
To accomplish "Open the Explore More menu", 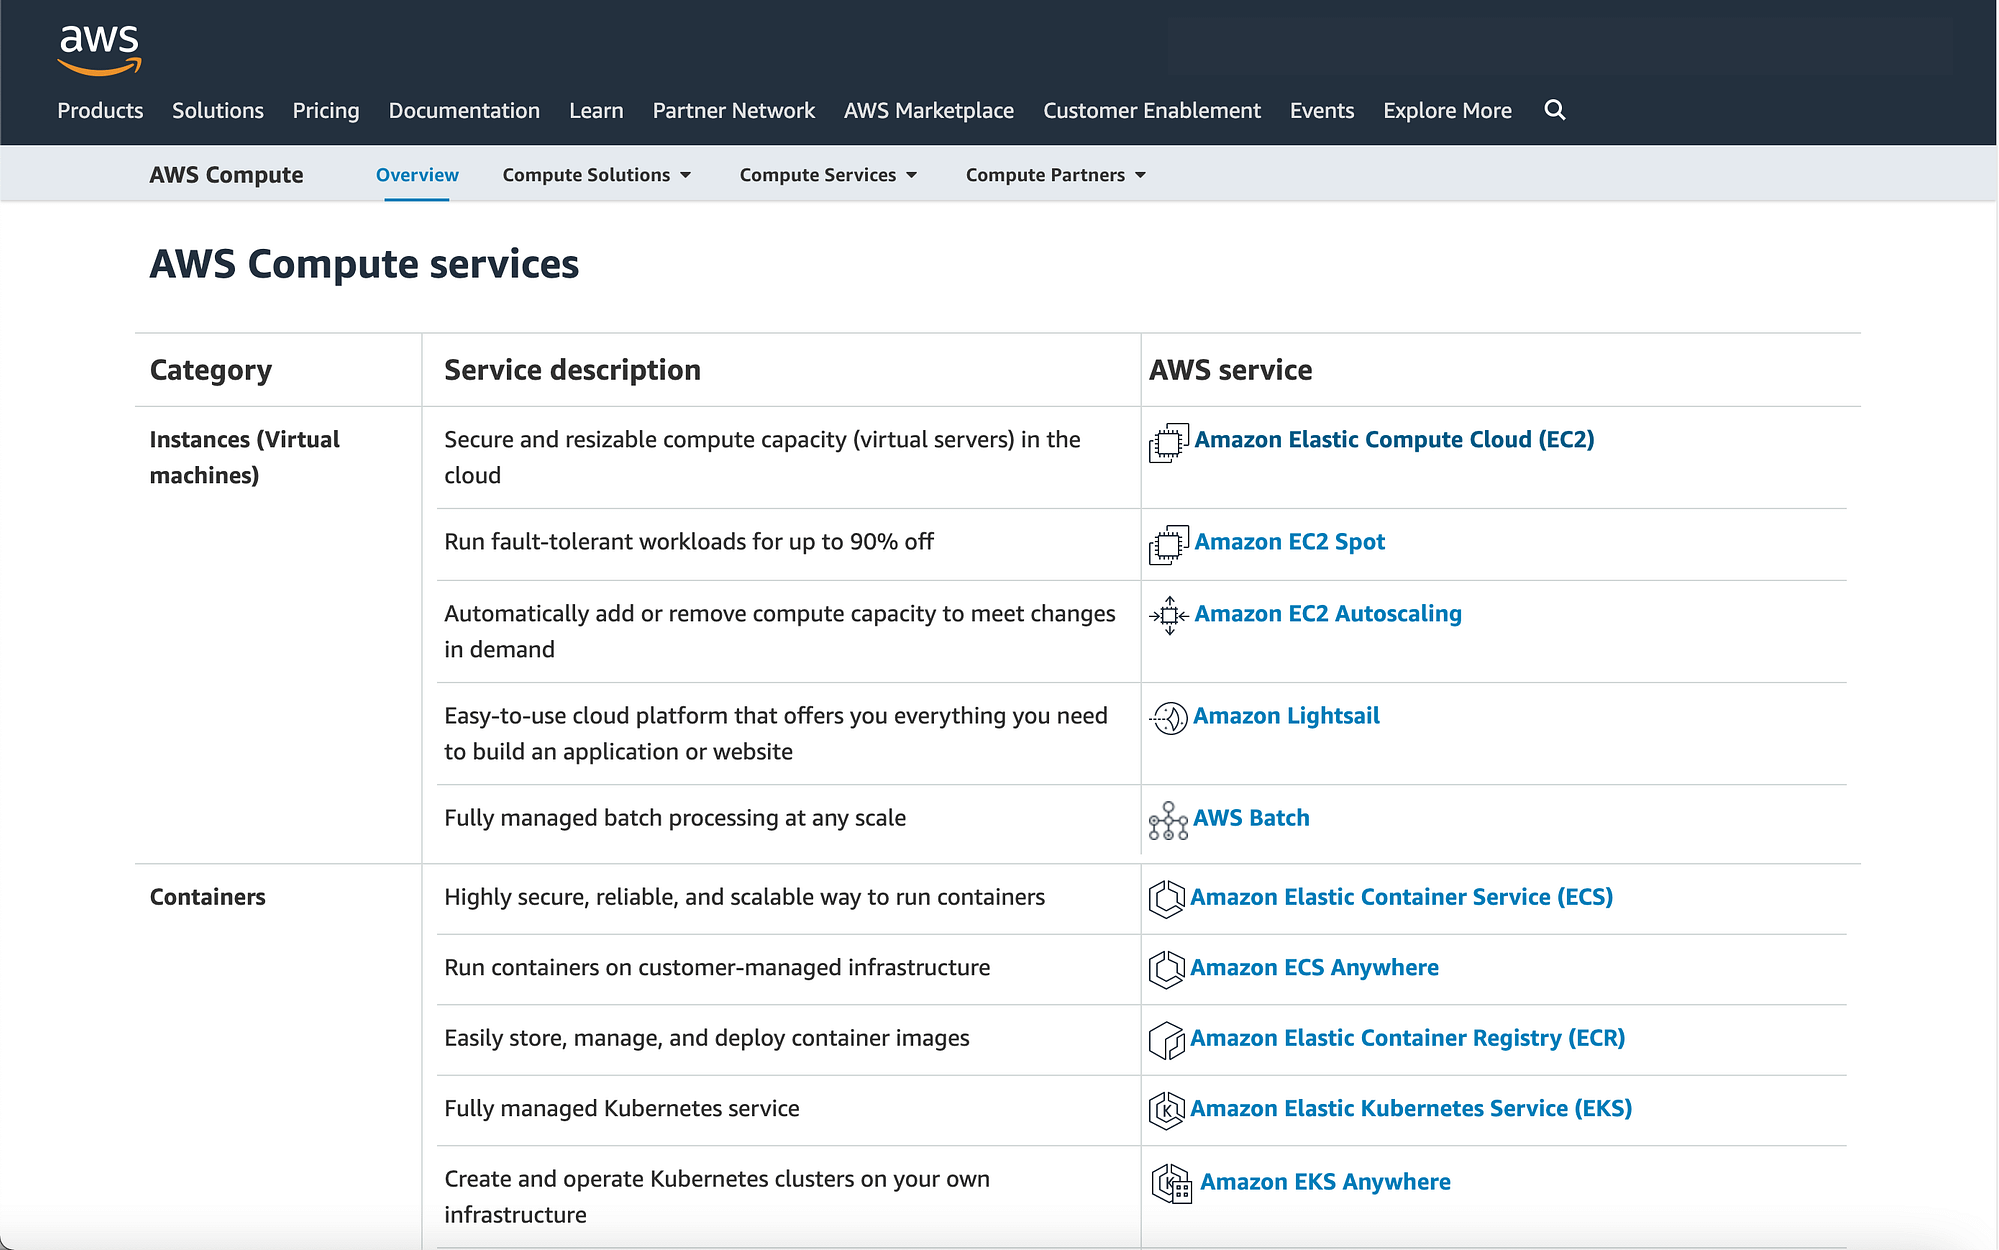I will 1447,111.
